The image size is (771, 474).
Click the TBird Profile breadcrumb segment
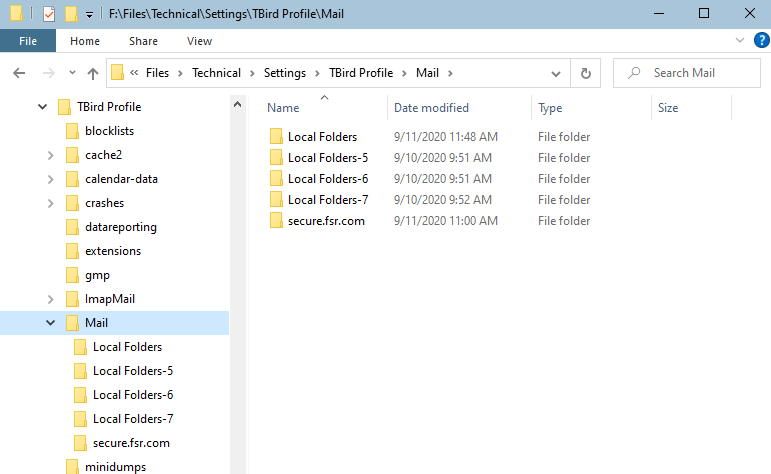pyautogui.click(x=361, y=73)
